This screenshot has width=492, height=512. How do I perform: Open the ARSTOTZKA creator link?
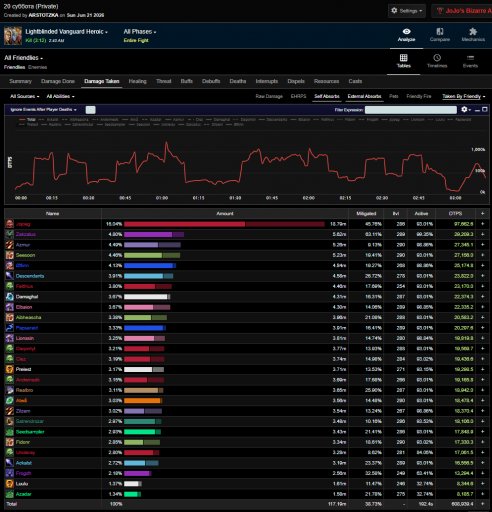coord(43,15)
